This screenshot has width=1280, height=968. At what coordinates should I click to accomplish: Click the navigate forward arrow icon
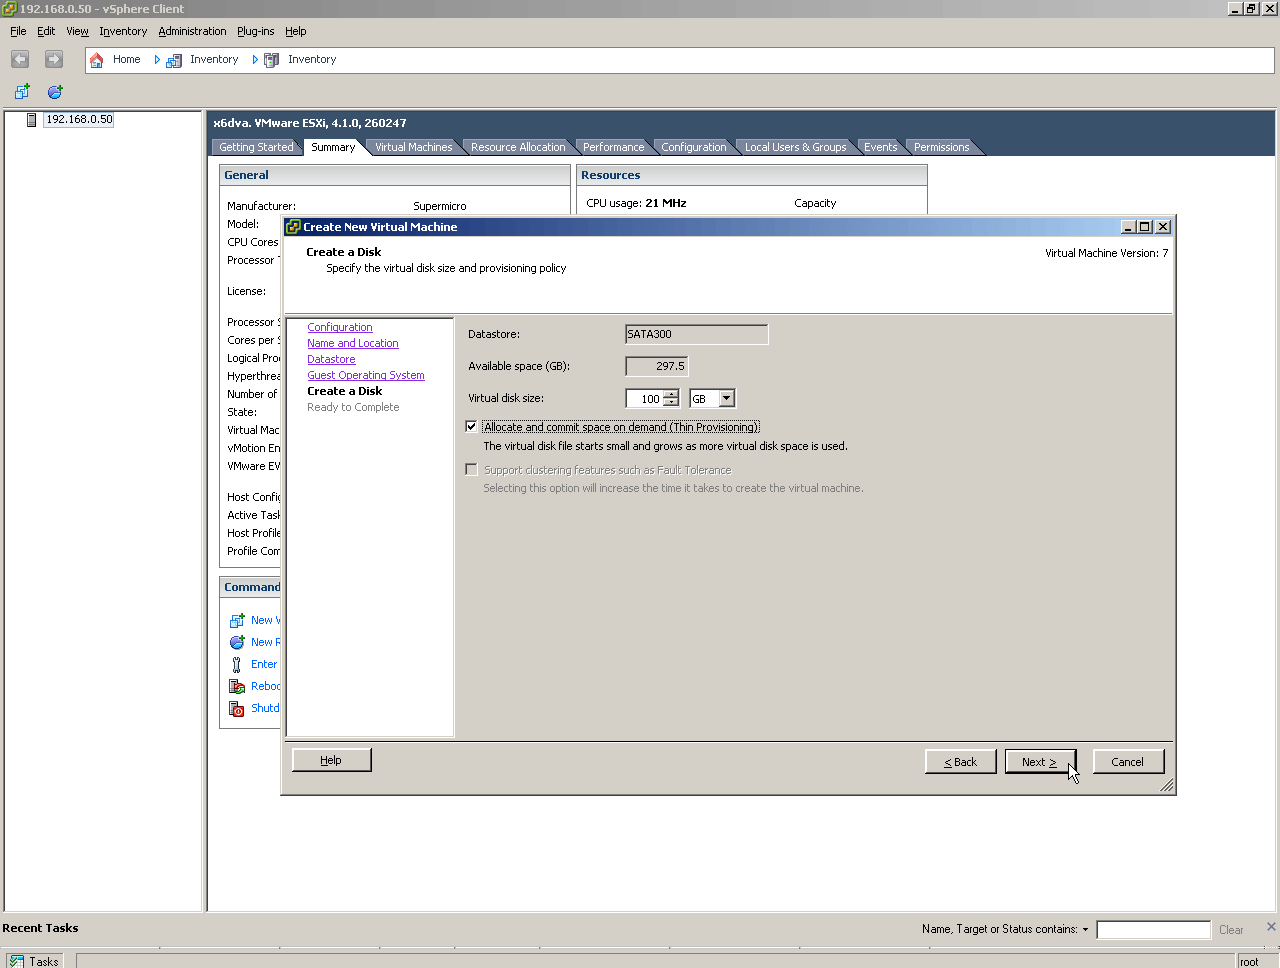[54, 60]
